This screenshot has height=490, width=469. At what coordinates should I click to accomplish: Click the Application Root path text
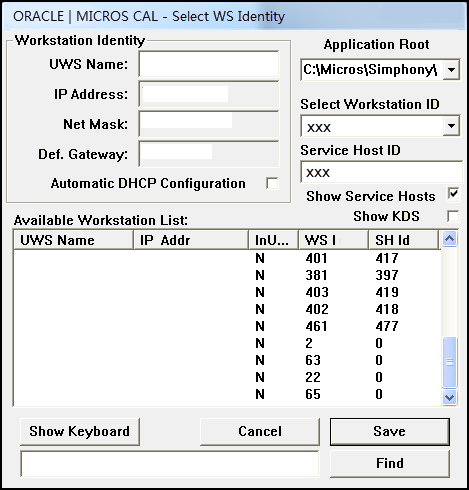click(x=370, y=70)
